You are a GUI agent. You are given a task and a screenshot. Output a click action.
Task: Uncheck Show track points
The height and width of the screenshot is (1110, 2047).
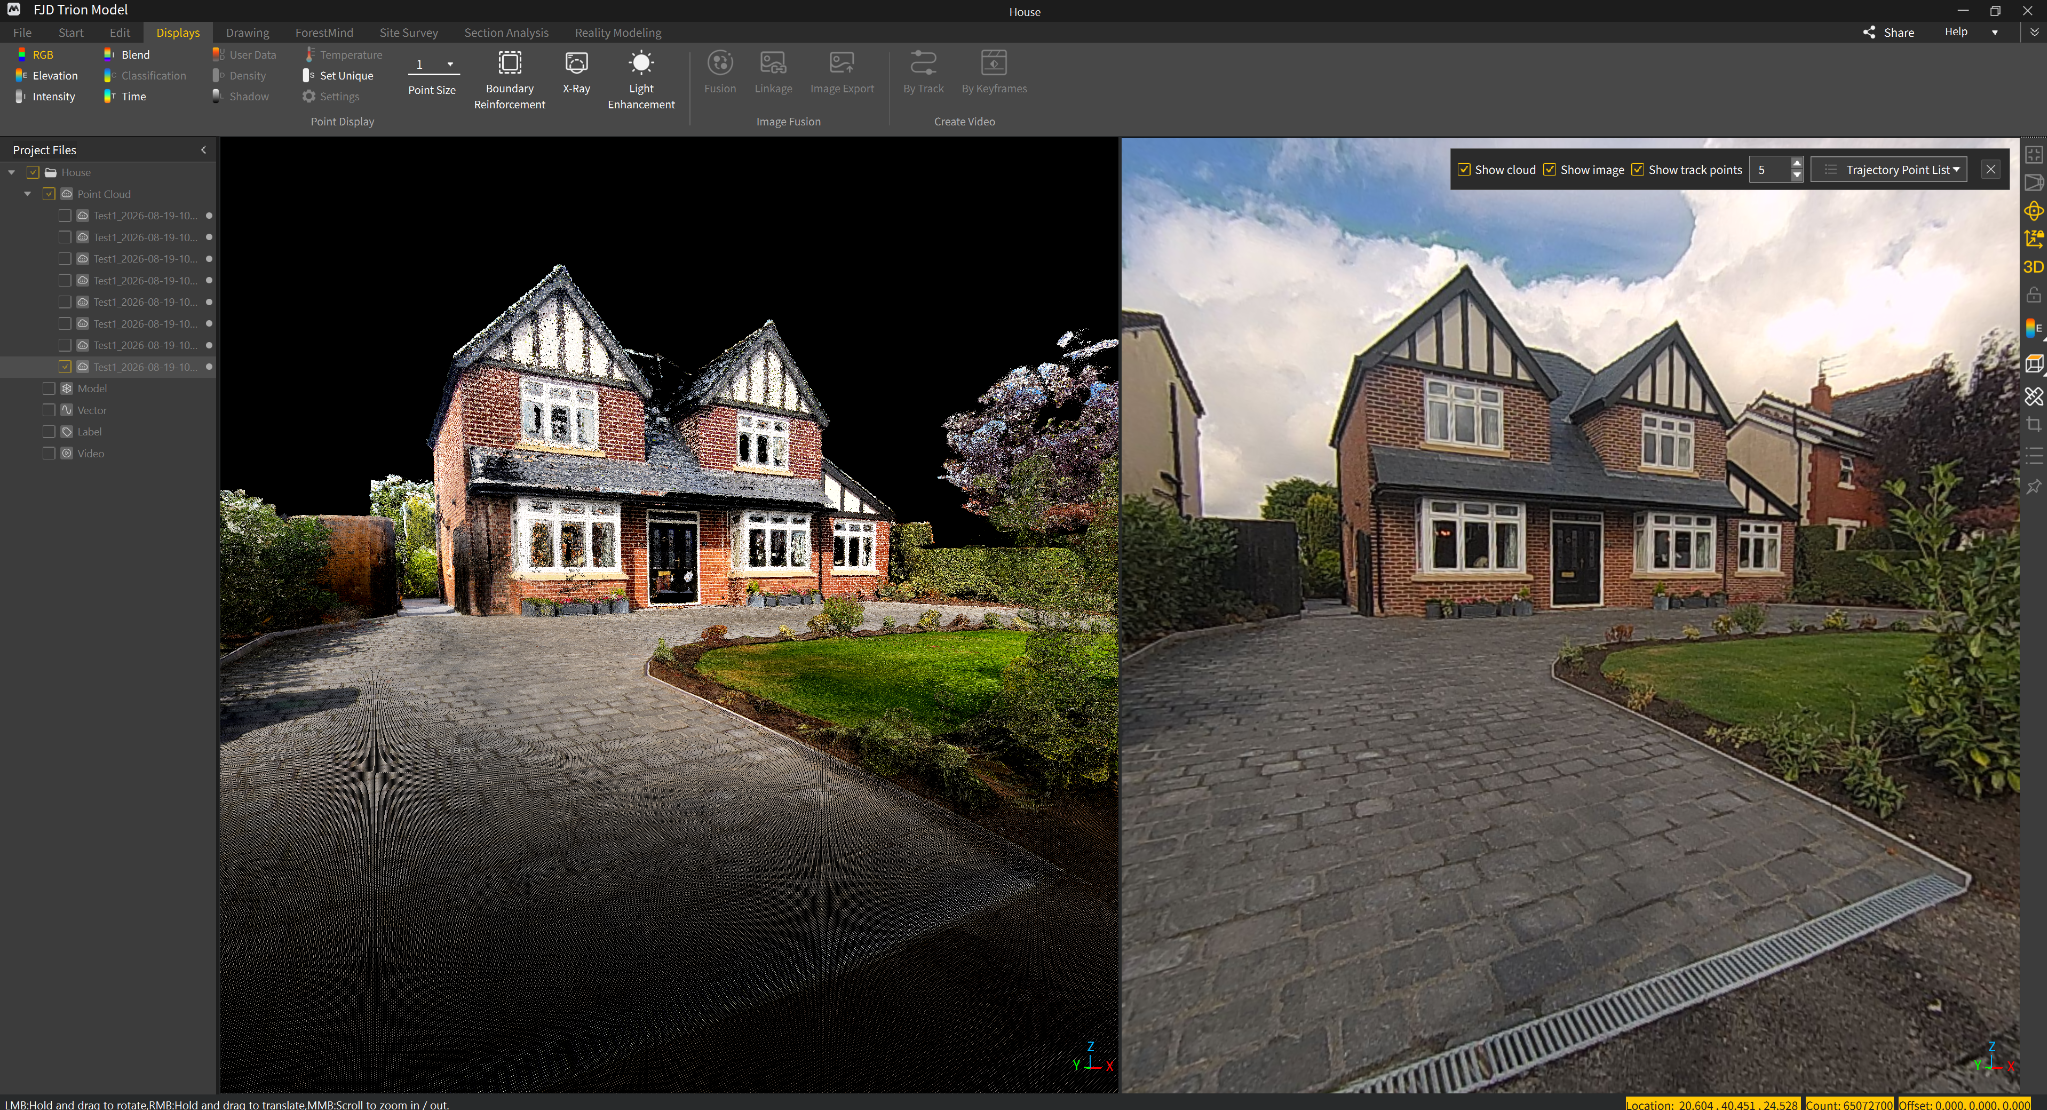[1638, 170]
